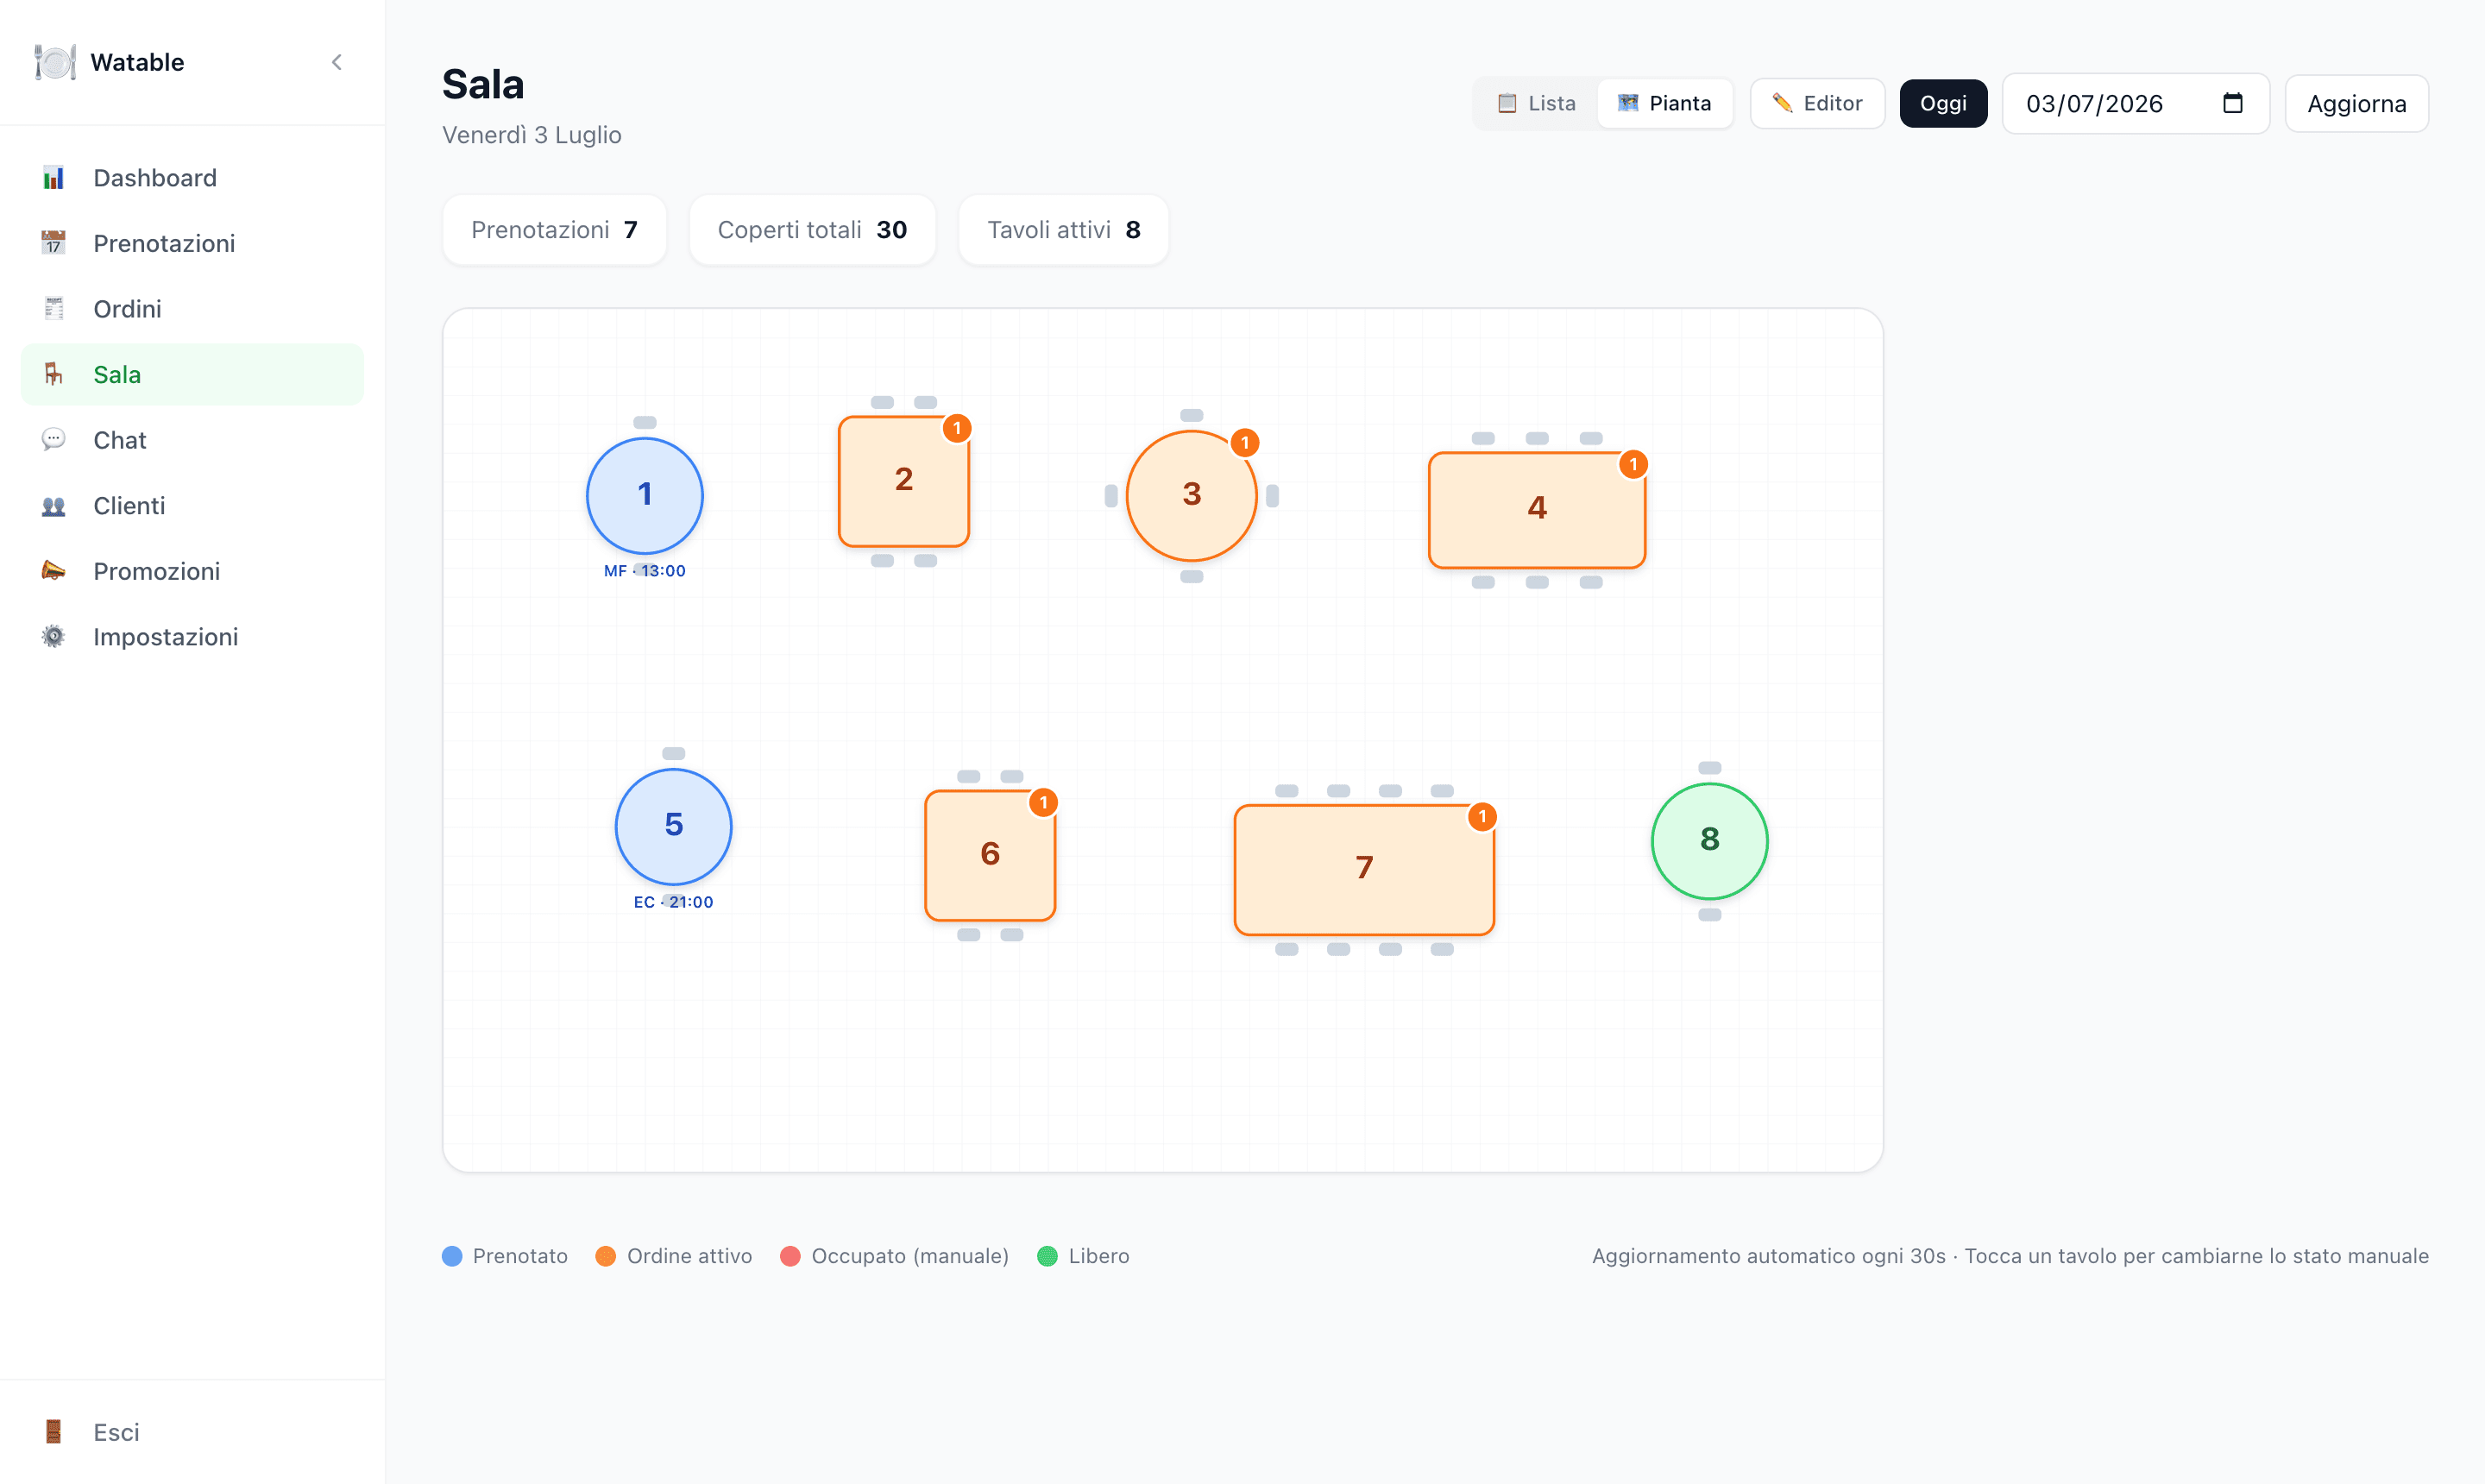Collapse the Watable sidebar chevron
Image resolution: width=2485 pixels, height=1484 pixels.
coord(337,62)
